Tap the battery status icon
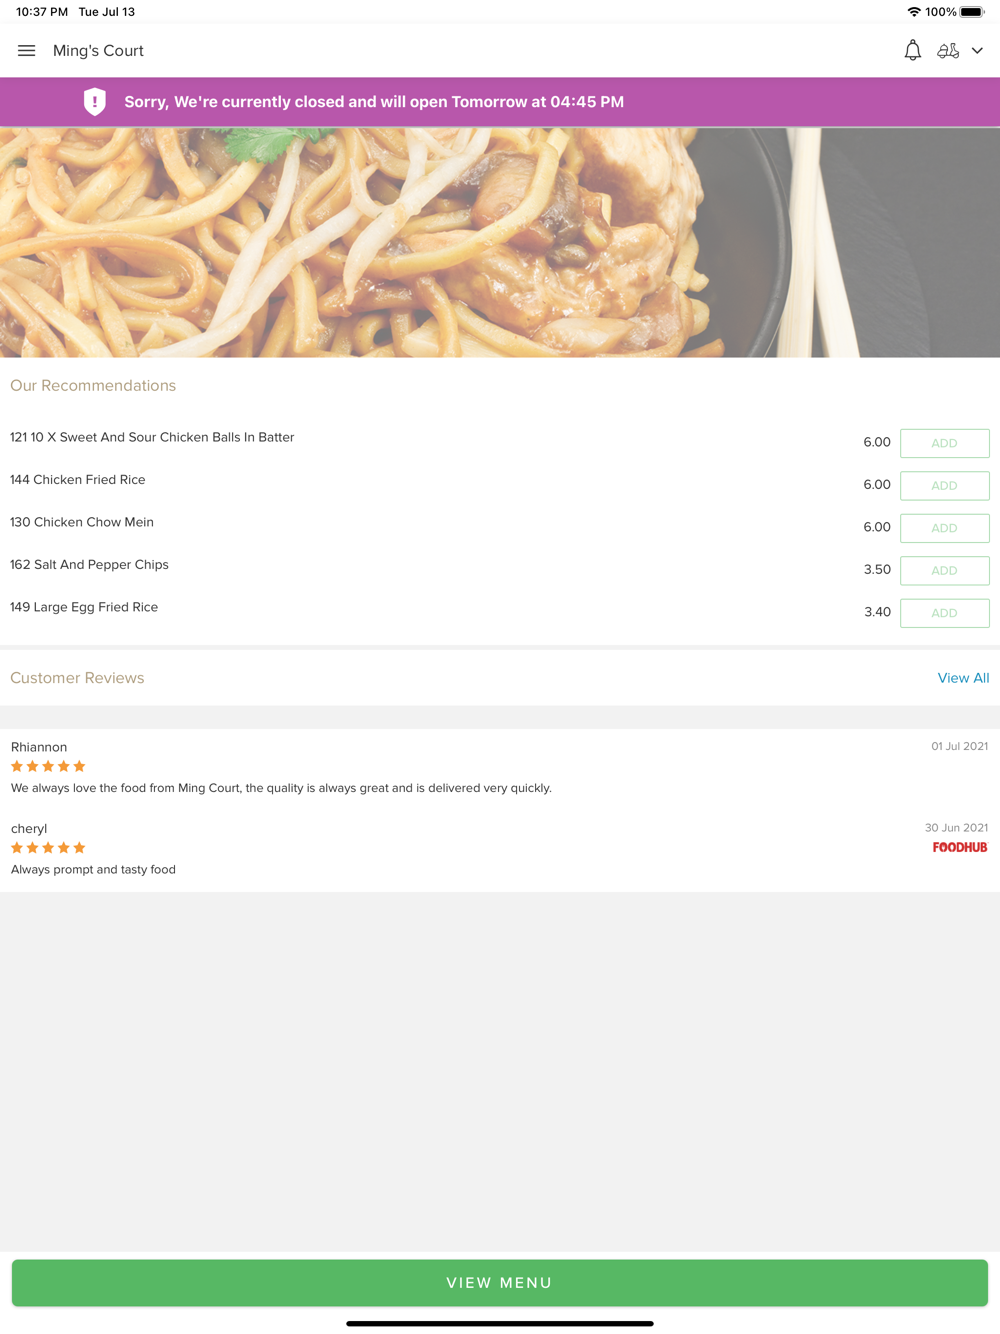 tap(972, 12)
